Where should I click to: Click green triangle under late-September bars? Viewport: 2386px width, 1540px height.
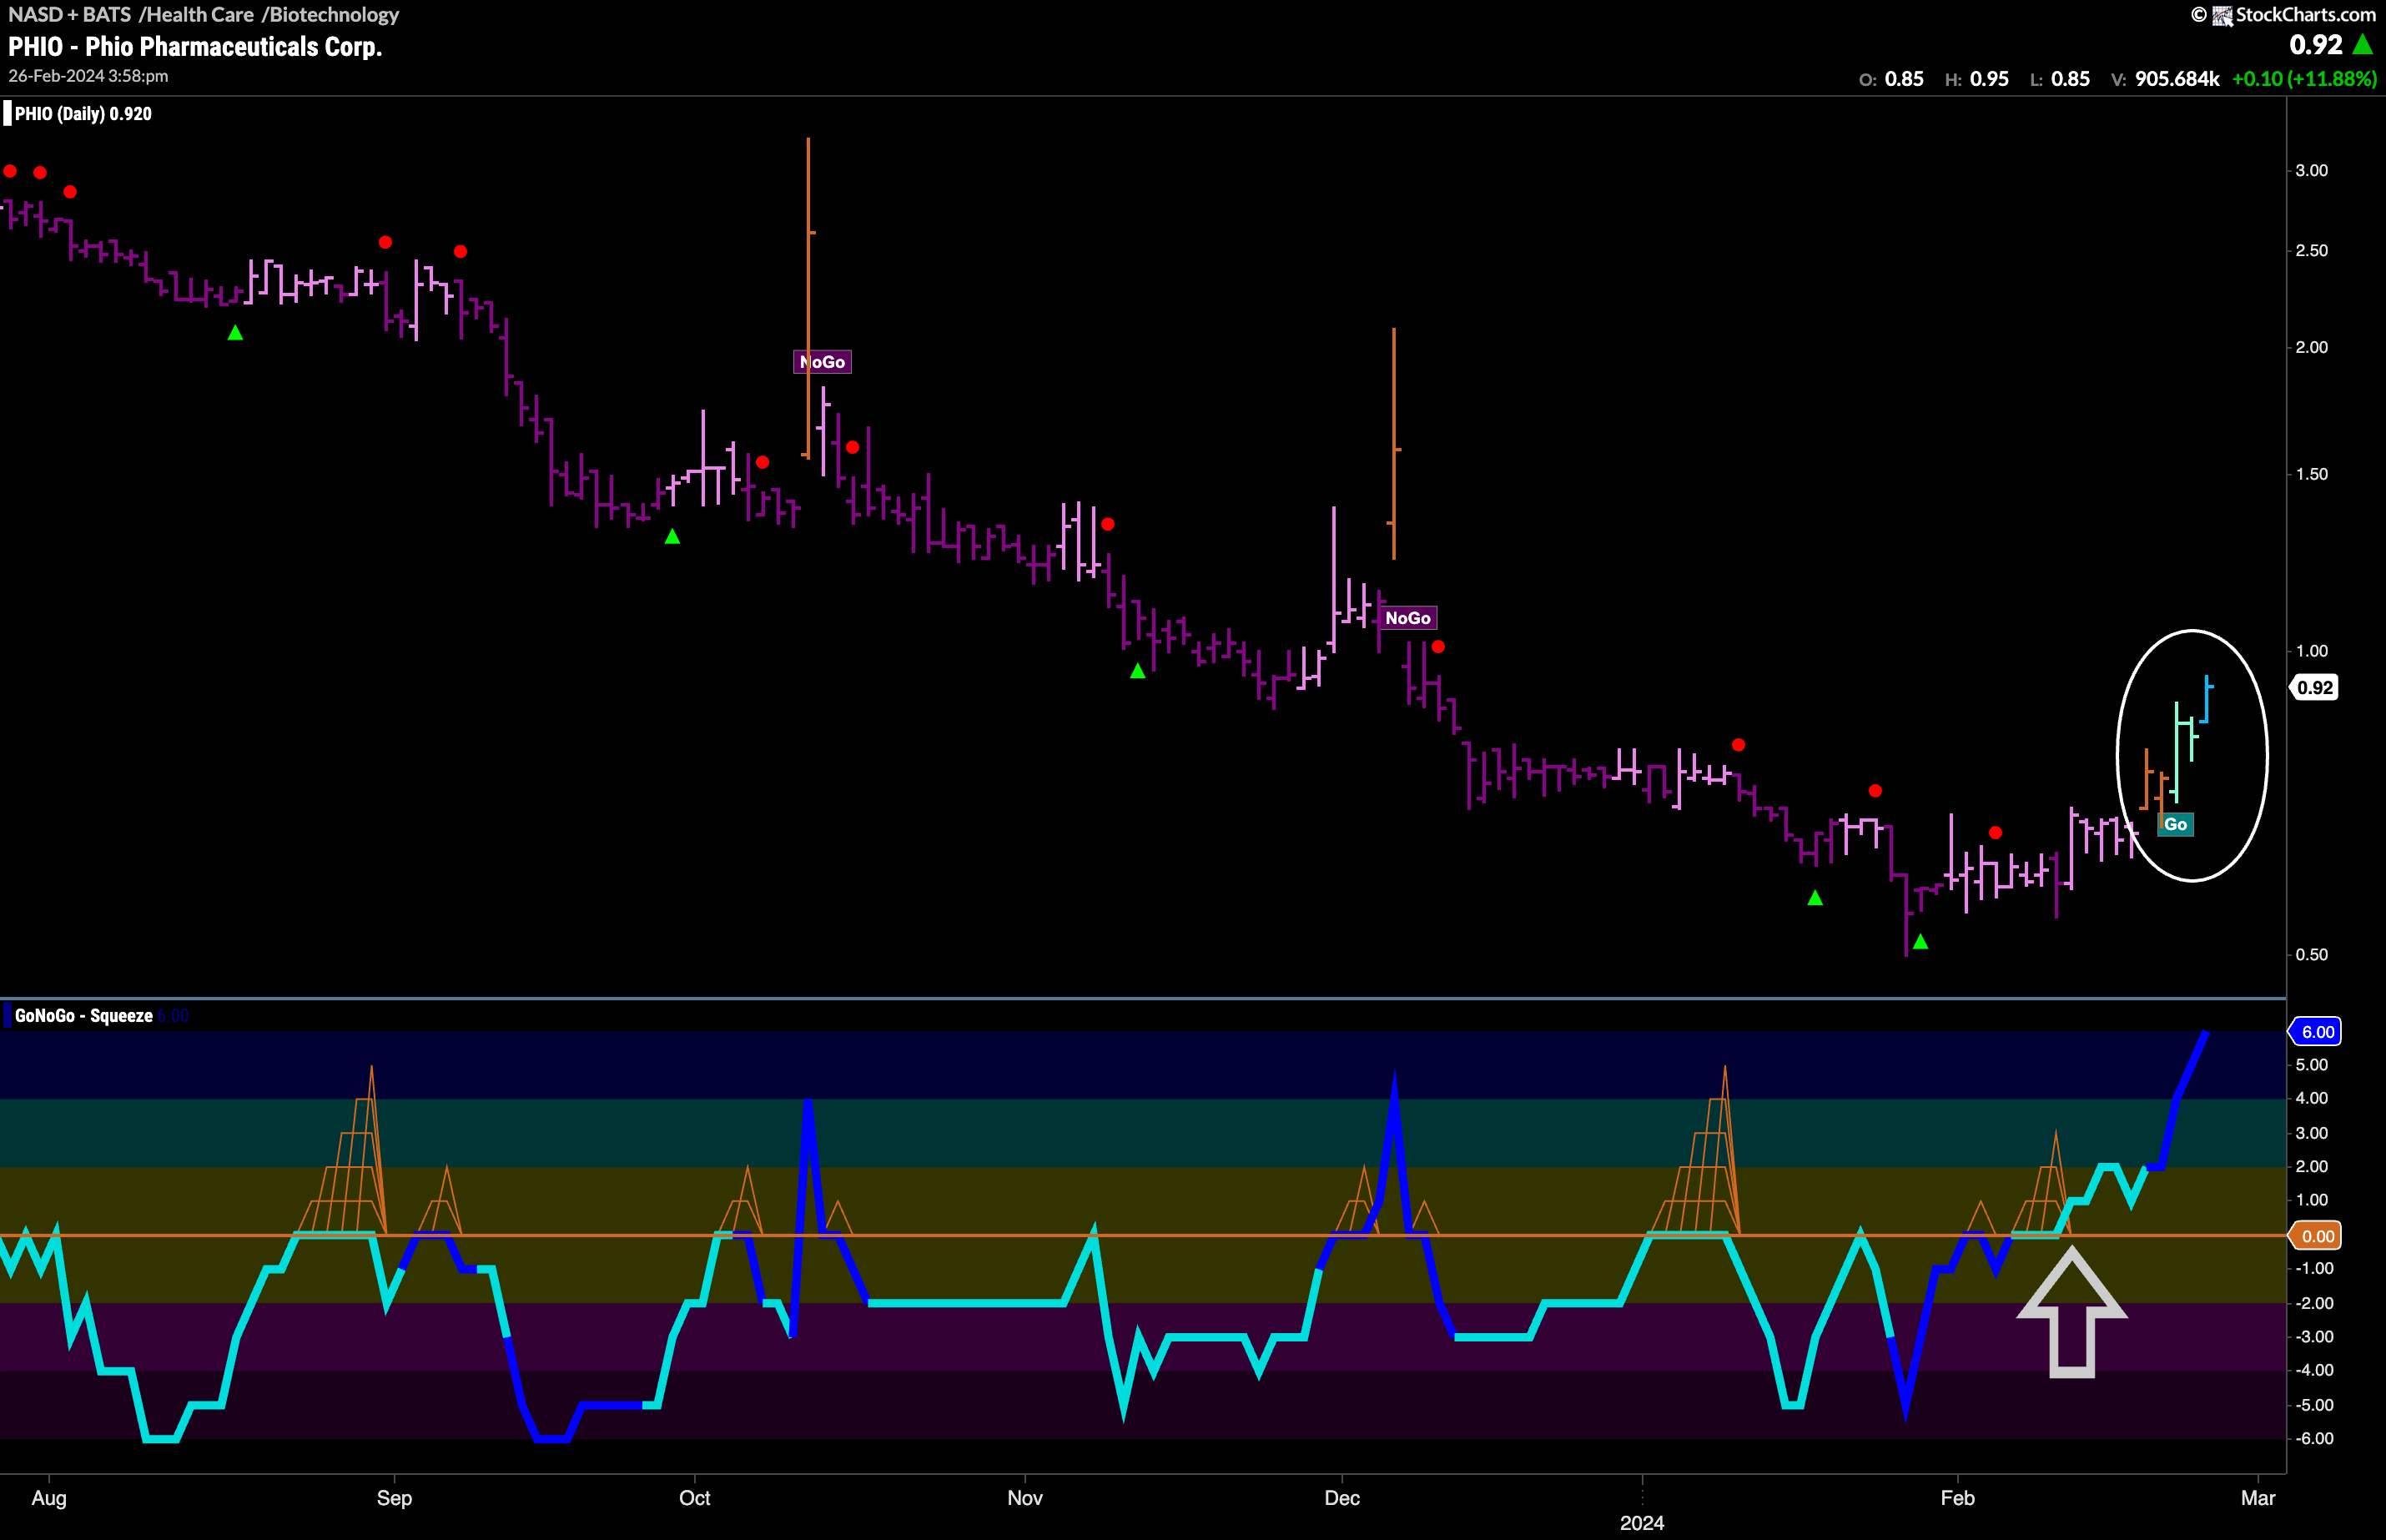[x=672, y=536]
